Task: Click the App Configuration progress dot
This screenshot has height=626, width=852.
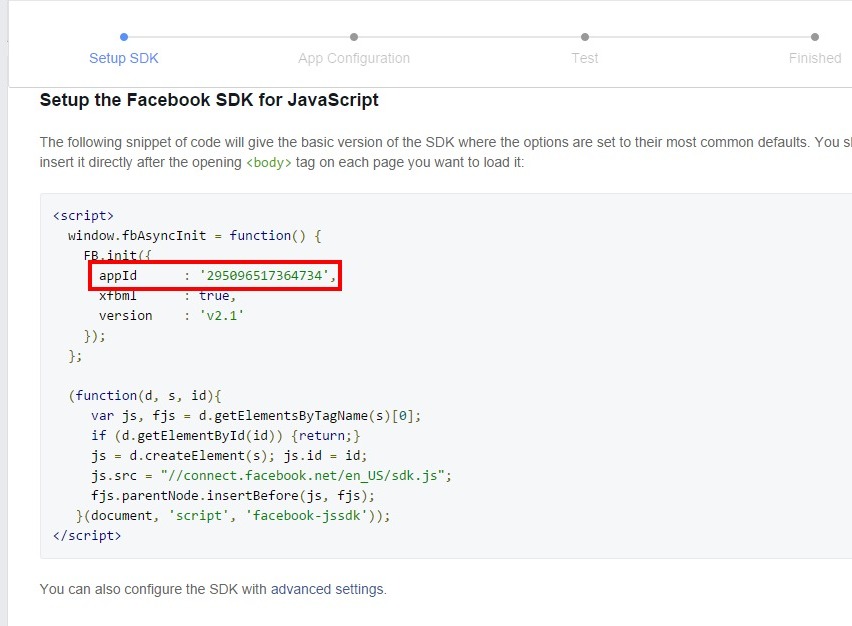Action: point(354,37)
